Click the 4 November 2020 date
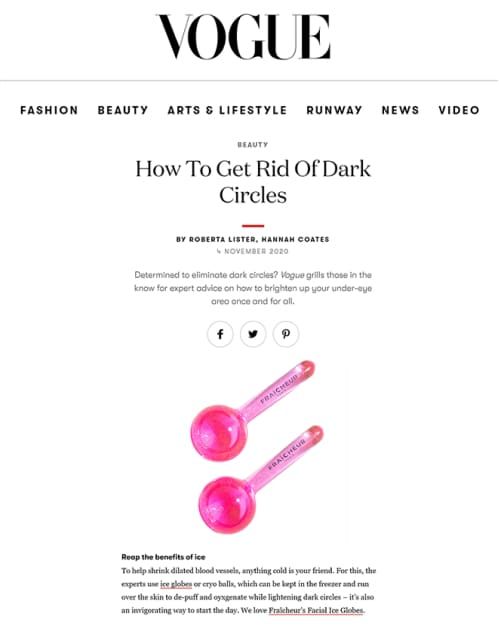The height and width of the screenshot is (631, 499). point(253,252)
